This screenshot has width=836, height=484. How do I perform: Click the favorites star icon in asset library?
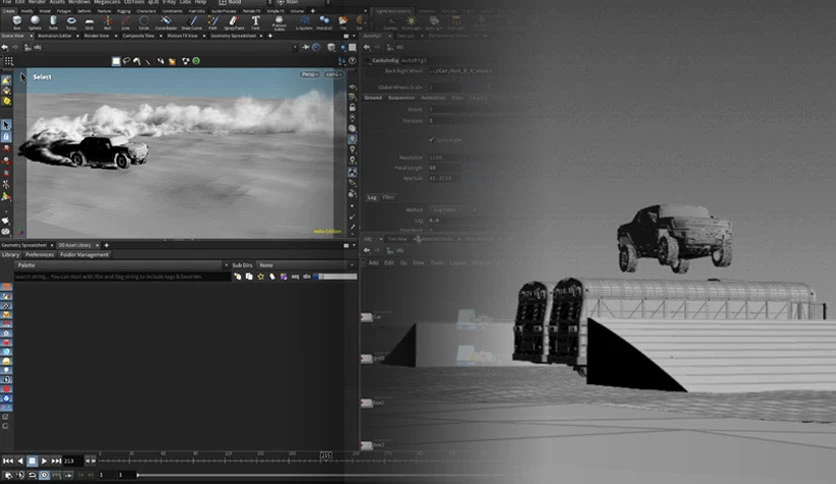click(x=261, y=277)
